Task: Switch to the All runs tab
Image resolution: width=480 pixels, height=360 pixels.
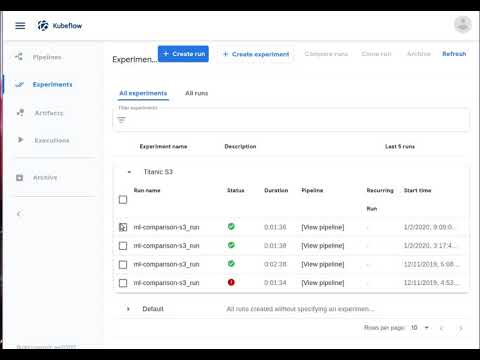Action: pyautogui.click(x=197, y=93)
